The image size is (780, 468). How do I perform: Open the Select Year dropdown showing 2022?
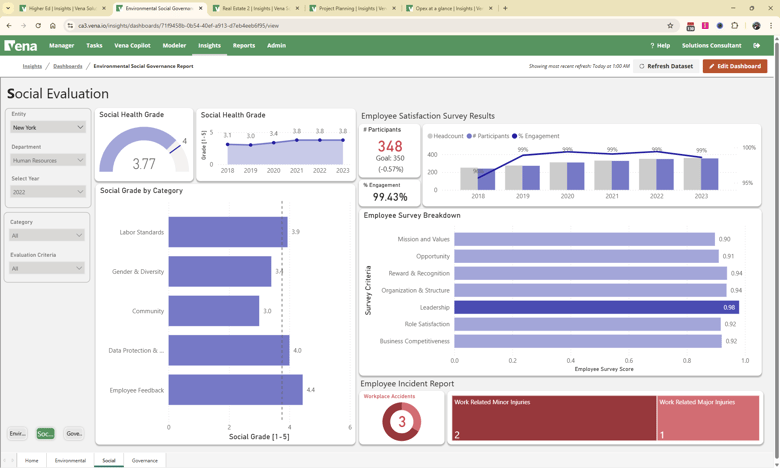(x=47, y=192)
